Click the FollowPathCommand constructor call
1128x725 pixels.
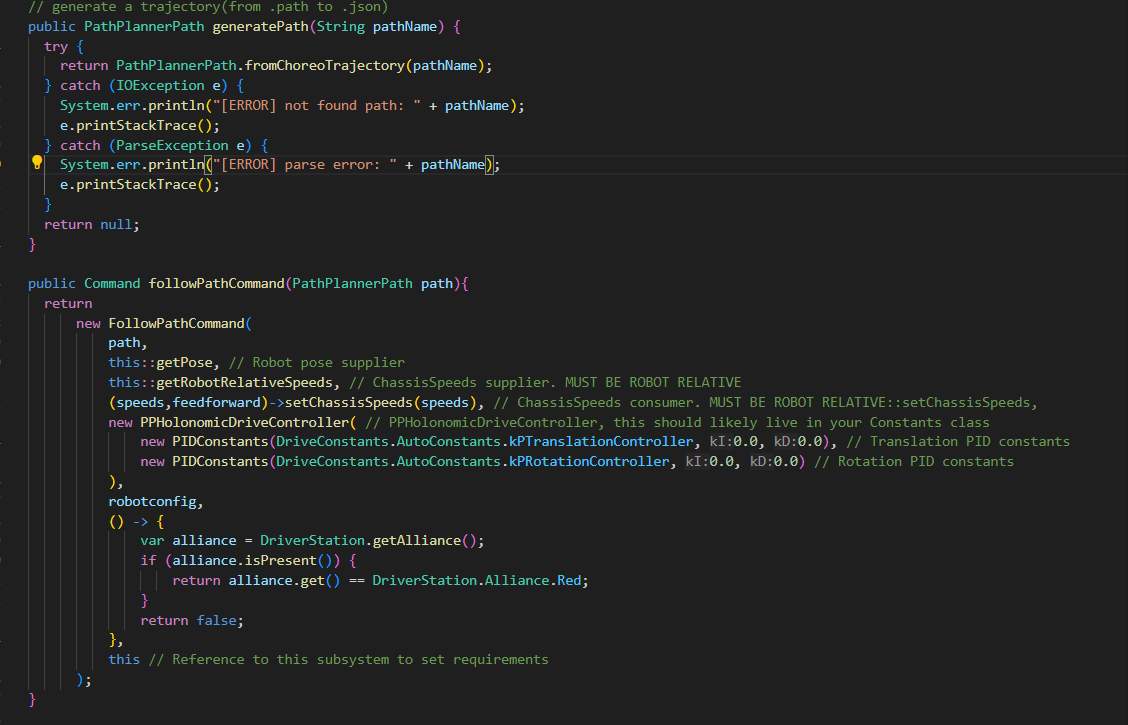[176, 324]
